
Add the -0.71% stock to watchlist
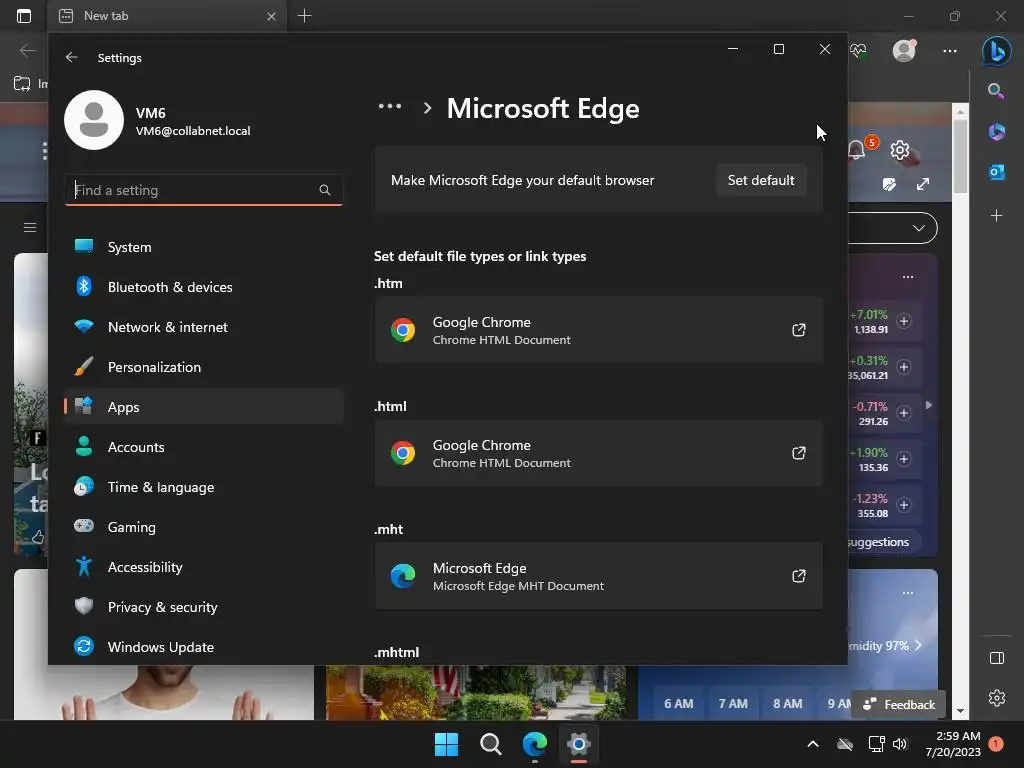[x=904, y=413]
